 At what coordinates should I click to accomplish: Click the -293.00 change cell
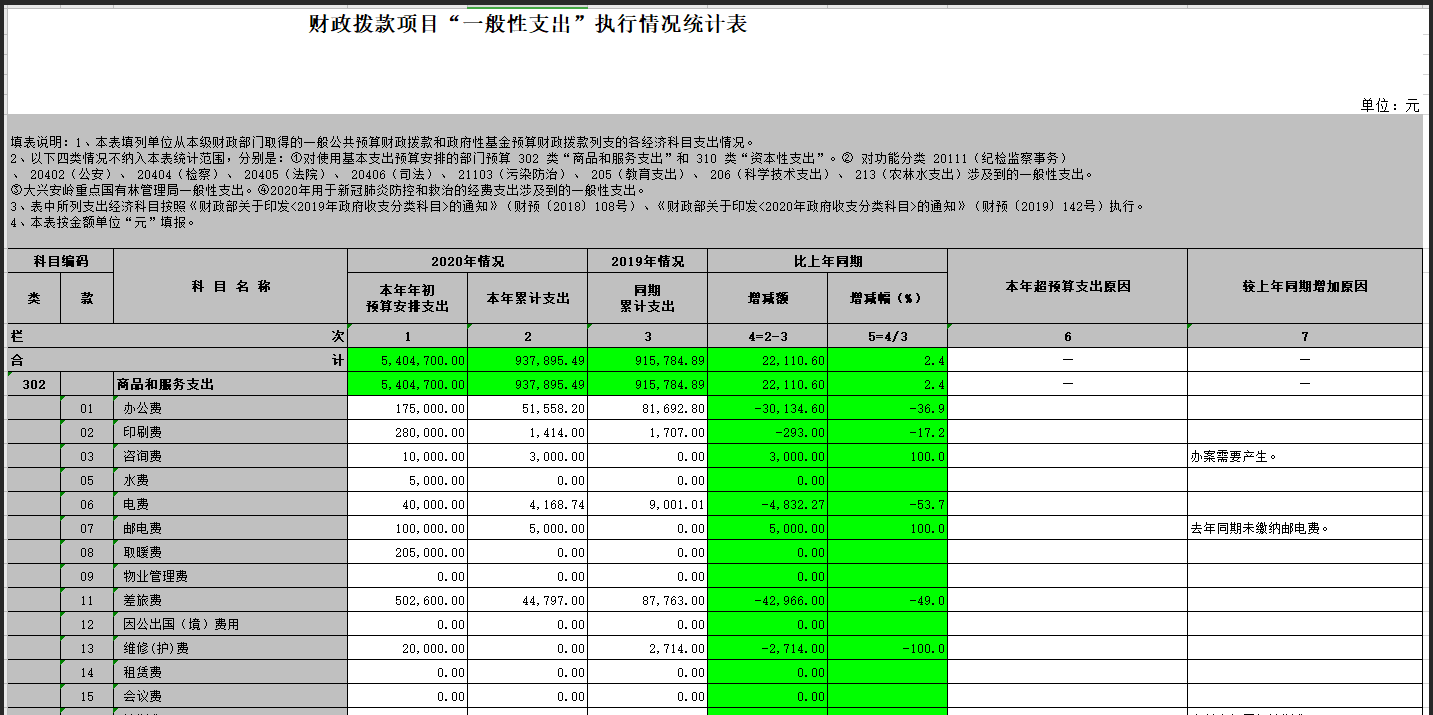tap(768, 432)
